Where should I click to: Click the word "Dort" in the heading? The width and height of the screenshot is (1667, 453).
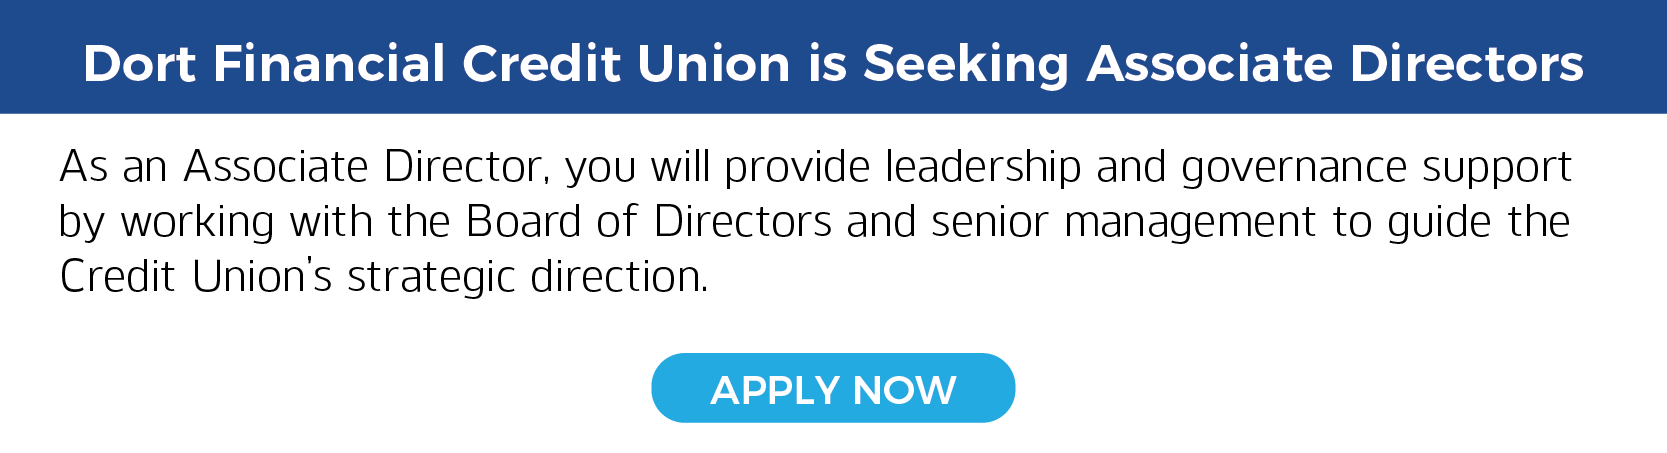(139, 64)
